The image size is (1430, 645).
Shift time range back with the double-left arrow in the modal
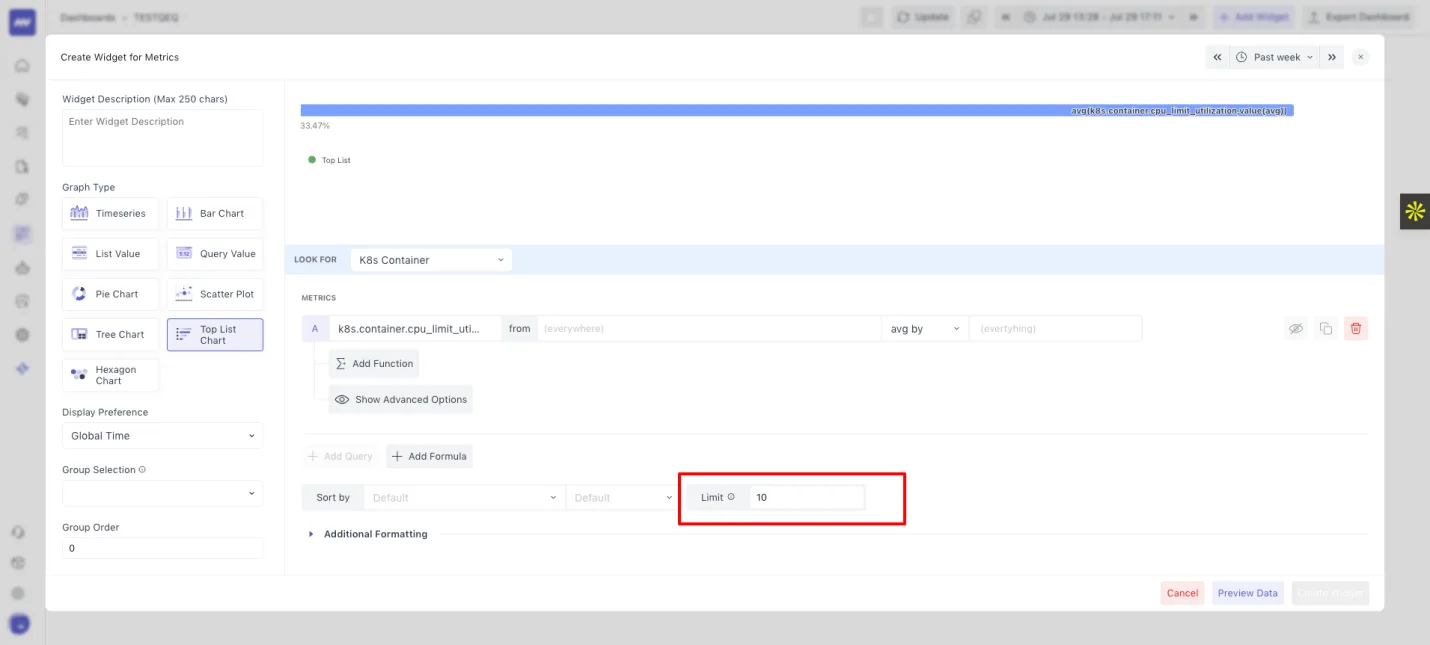pos(1217,57)
